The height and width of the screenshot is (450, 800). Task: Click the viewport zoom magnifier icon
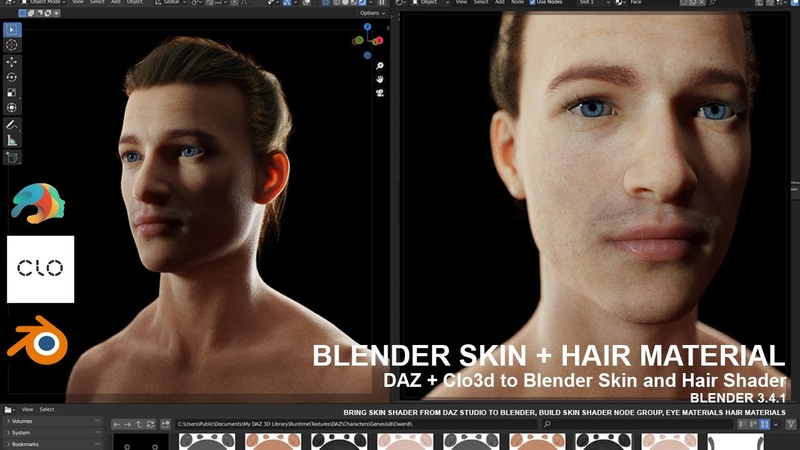point(380,66)
